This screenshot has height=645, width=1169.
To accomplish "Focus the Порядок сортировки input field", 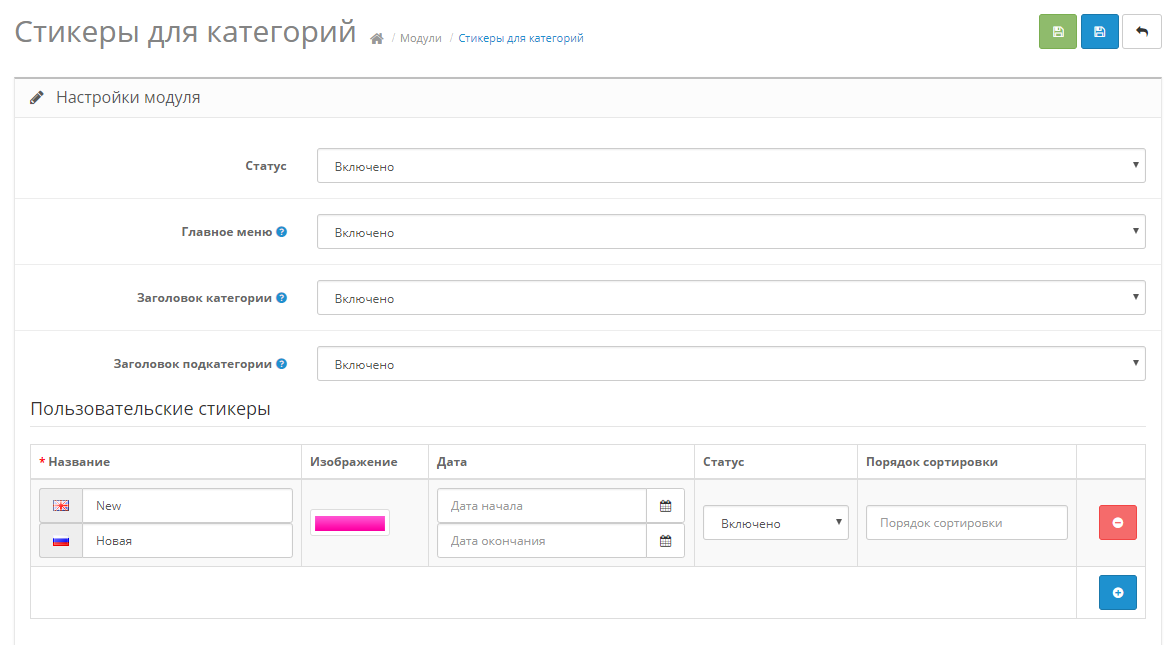I will 966,523.
